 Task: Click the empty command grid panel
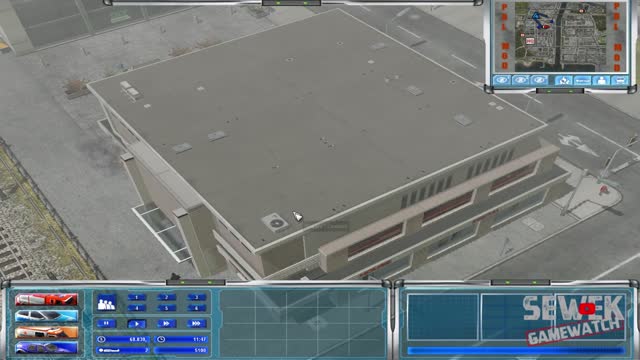[x=302, y=322]
